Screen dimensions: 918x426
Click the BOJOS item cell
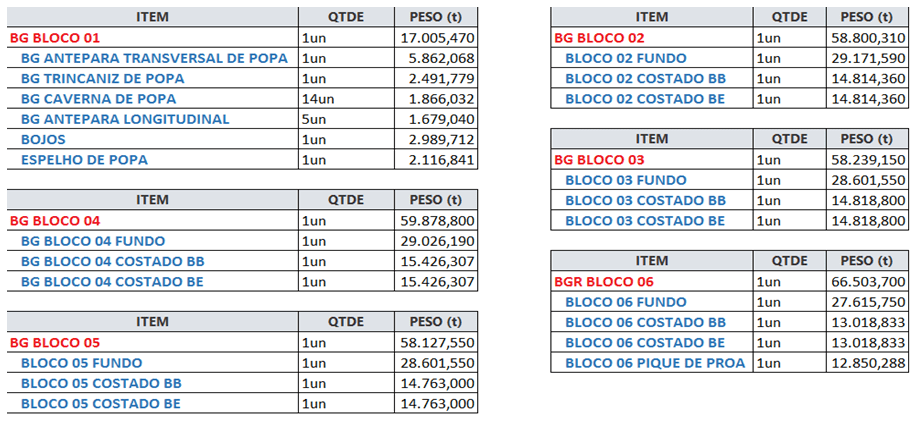tap(152, 140)
